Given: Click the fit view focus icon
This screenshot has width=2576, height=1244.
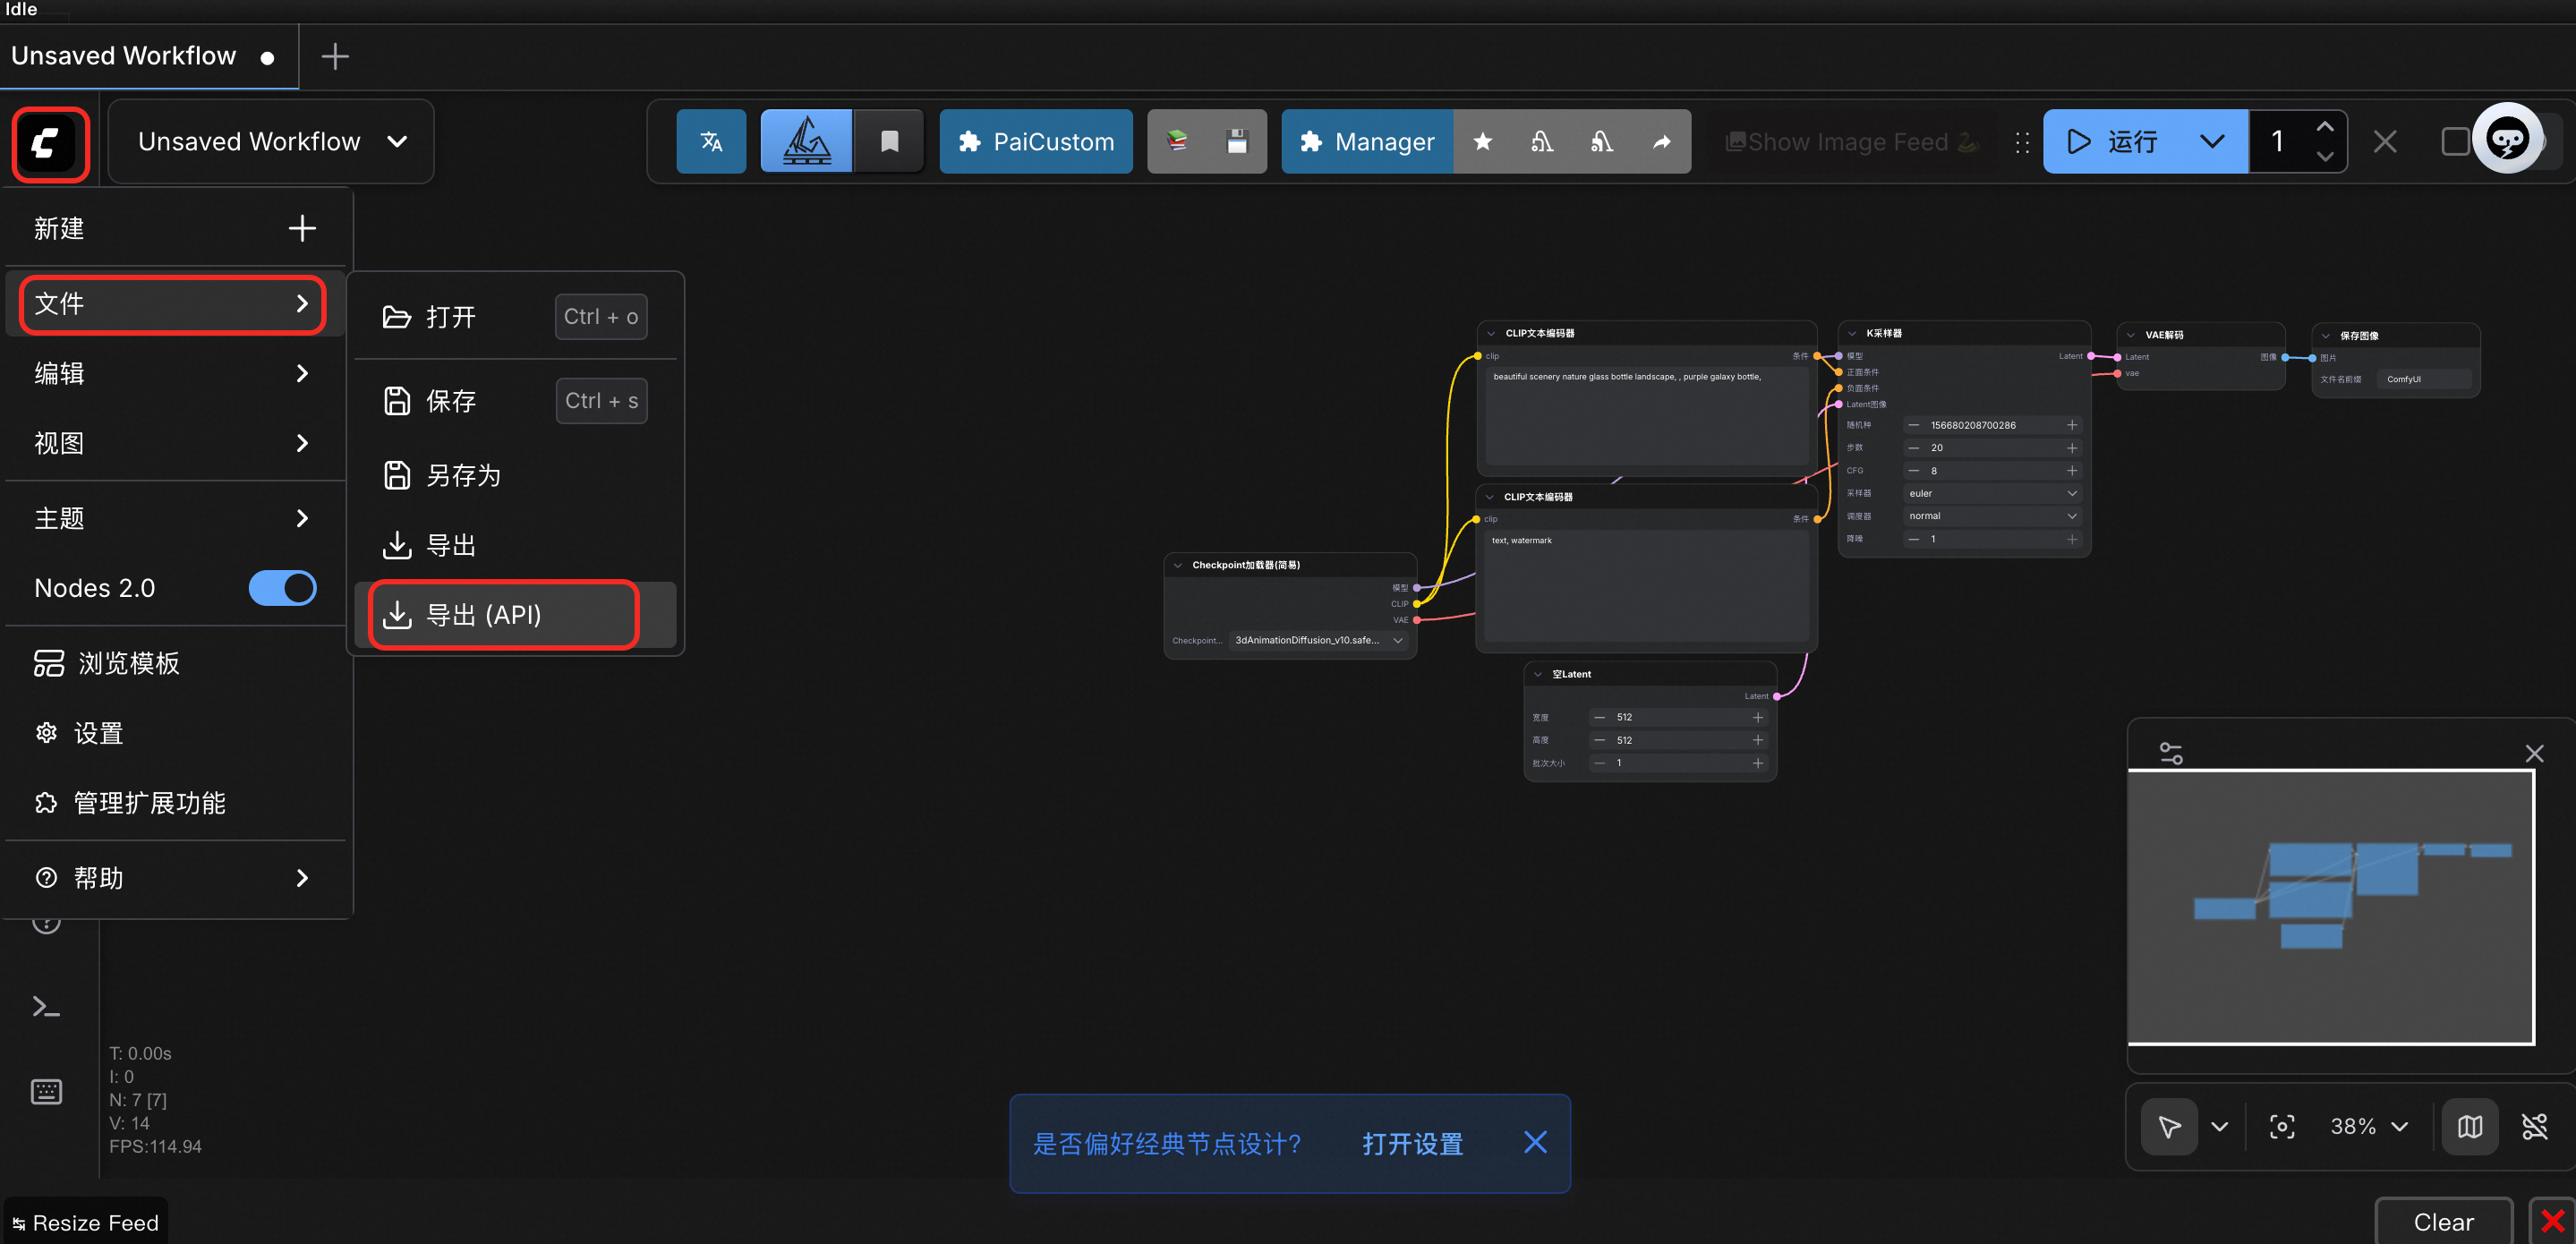Looking at the screenshot, I should (2282, 1127).
